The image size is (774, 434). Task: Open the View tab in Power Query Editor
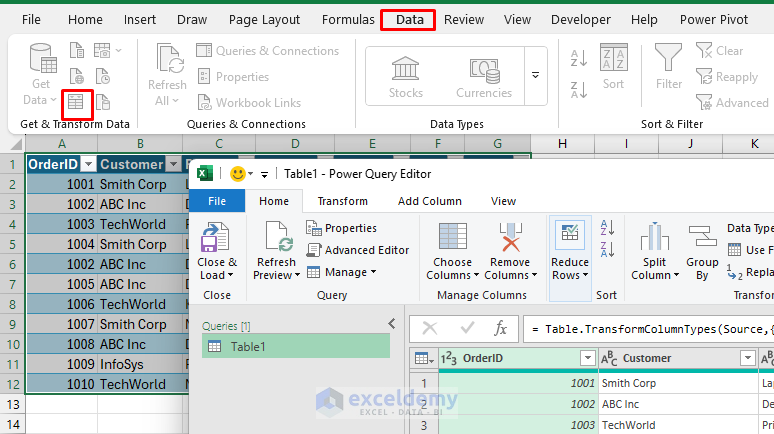coord(503,201)
